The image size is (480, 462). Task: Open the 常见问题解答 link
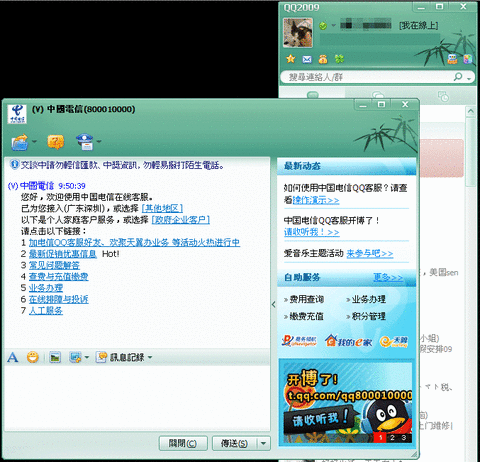54,265
